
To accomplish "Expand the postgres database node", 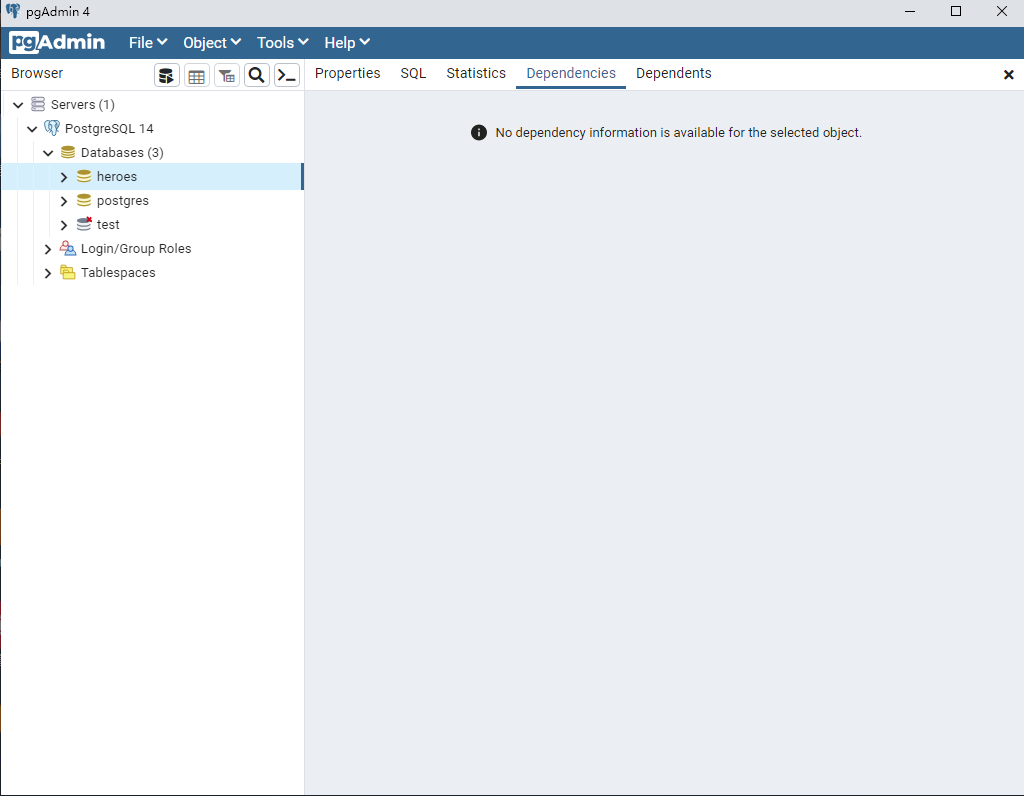I will pos(63,200).
